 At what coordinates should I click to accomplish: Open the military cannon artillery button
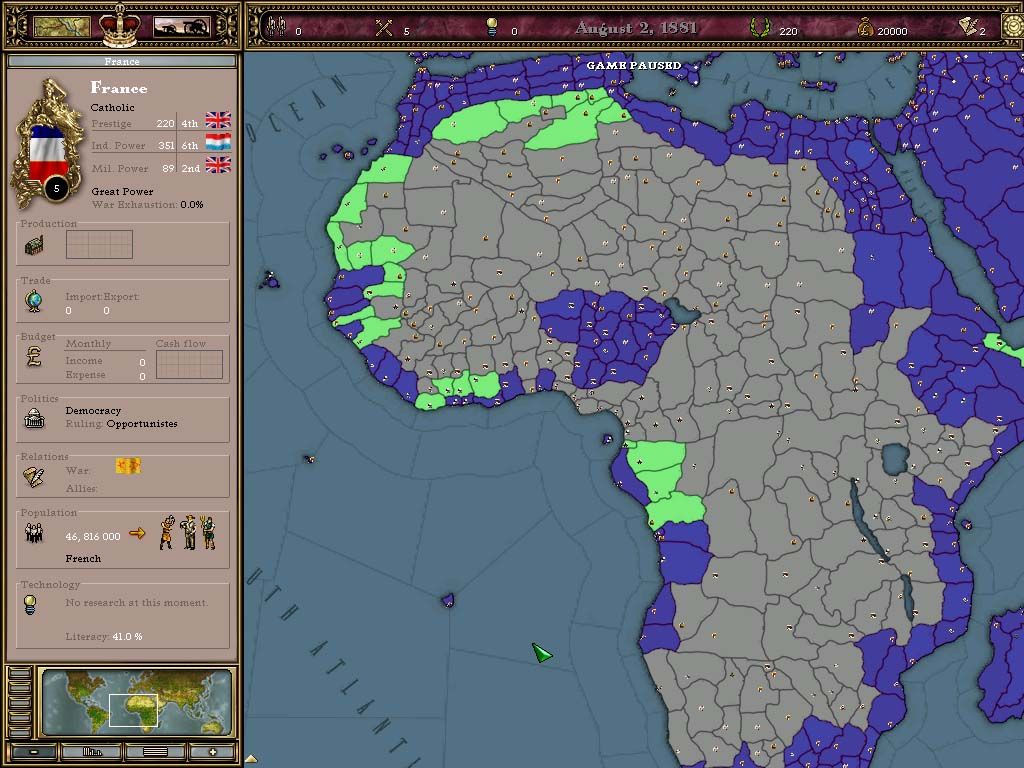click(182, 27)
